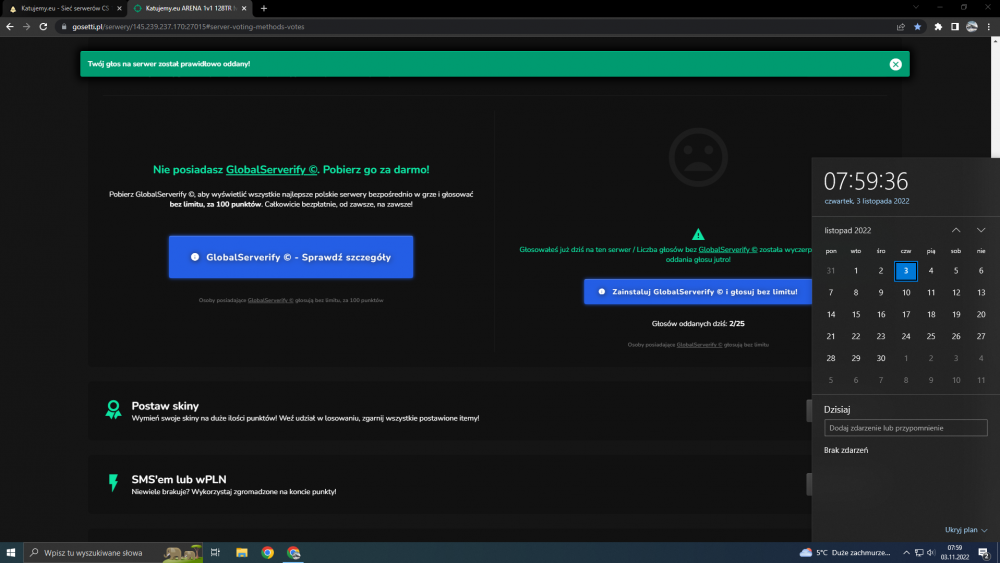Viewport: 1000px width, 563px height.
Task: Toggle the browser side panel icon
Action: tap(955, 27)
